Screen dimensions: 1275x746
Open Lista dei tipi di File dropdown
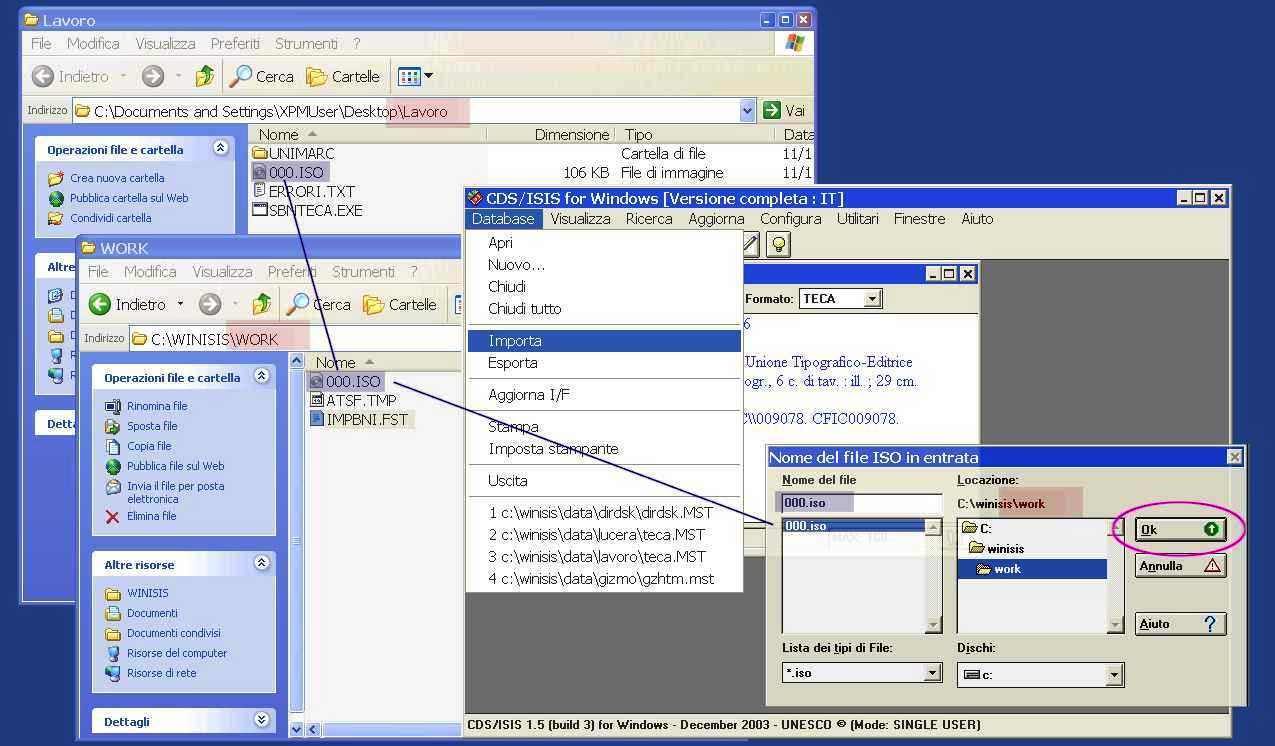932,673
